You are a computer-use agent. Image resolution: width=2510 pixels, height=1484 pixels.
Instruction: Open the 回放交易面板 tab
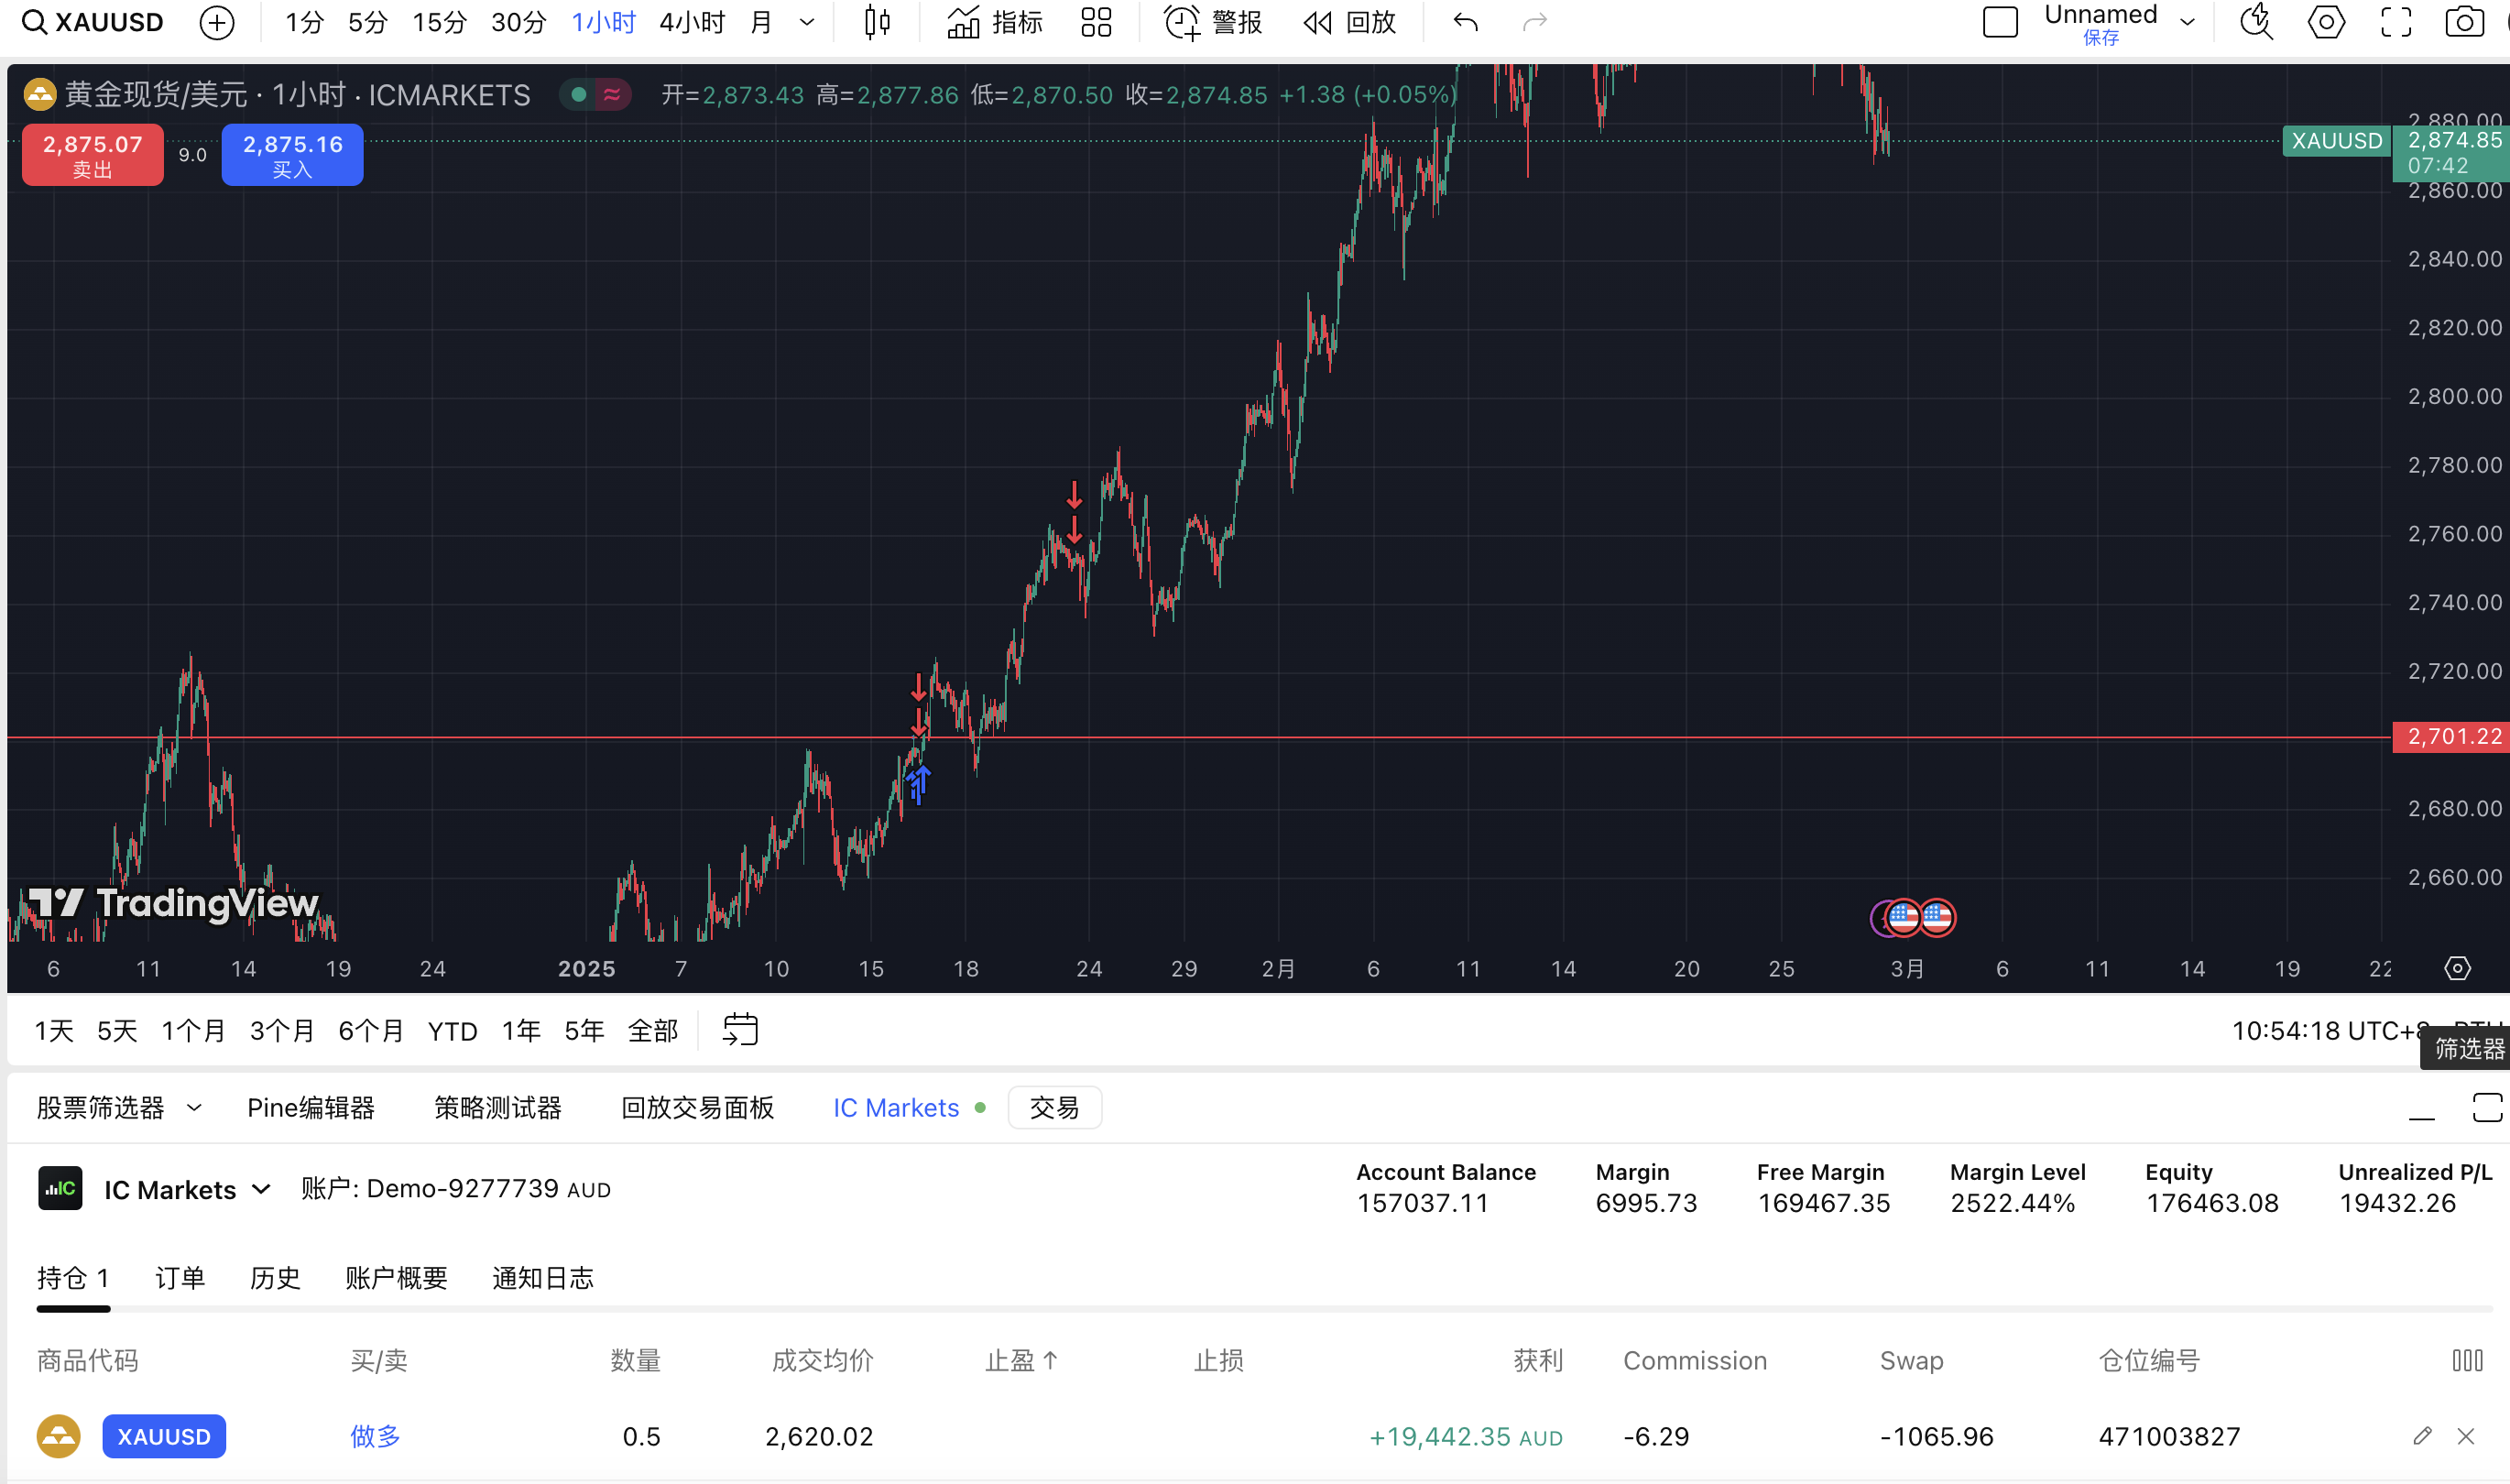pyautogui.click(x=698, y=1108)
